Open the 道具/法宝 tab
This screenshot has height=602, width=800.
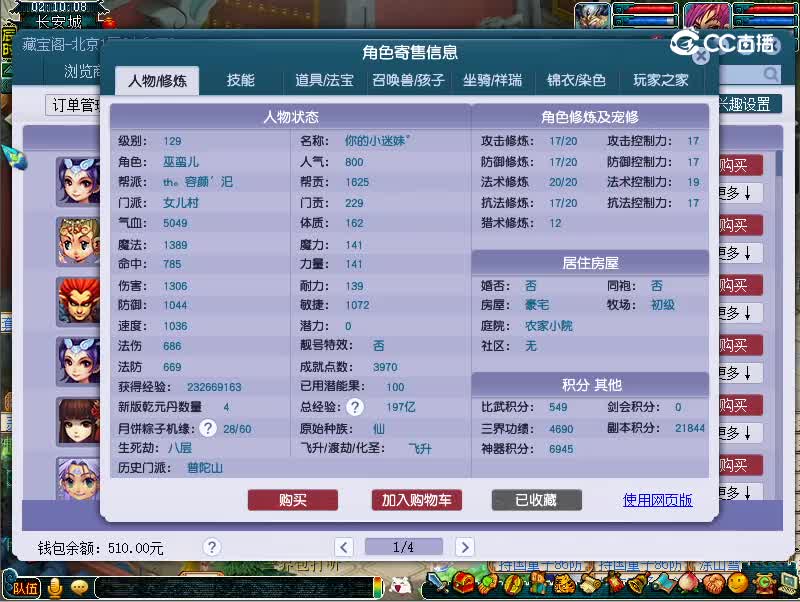[x=324, y=80]
